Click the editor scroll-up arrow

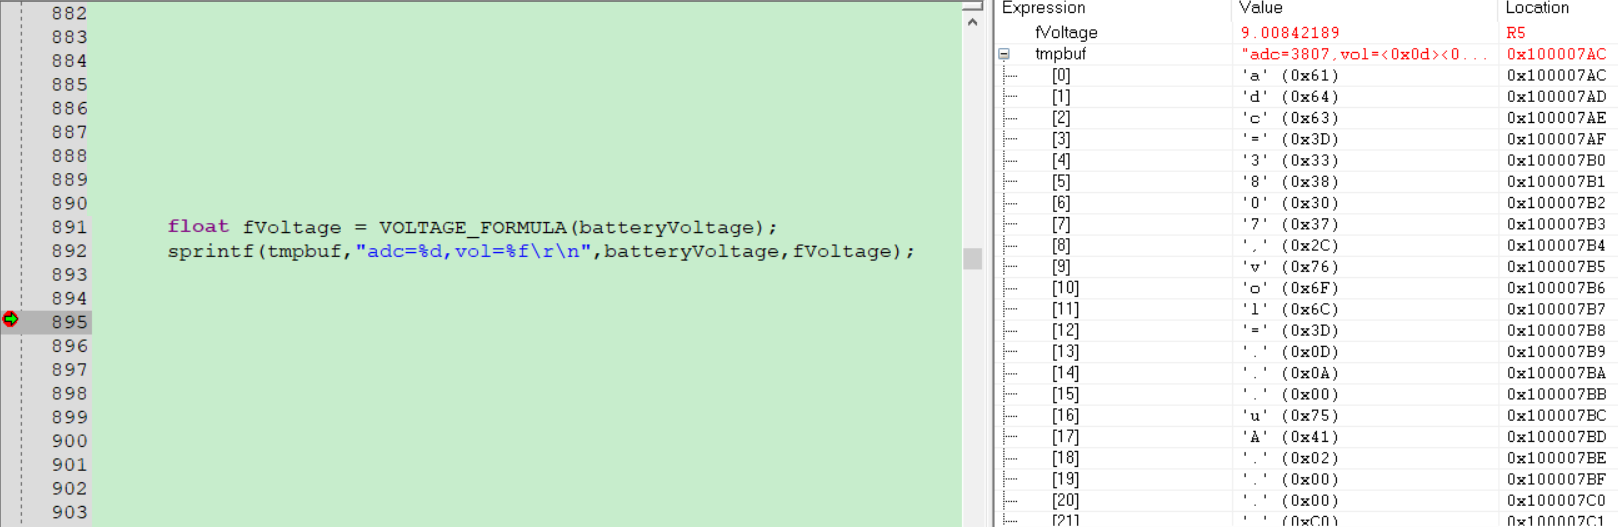tap(972, 22)
